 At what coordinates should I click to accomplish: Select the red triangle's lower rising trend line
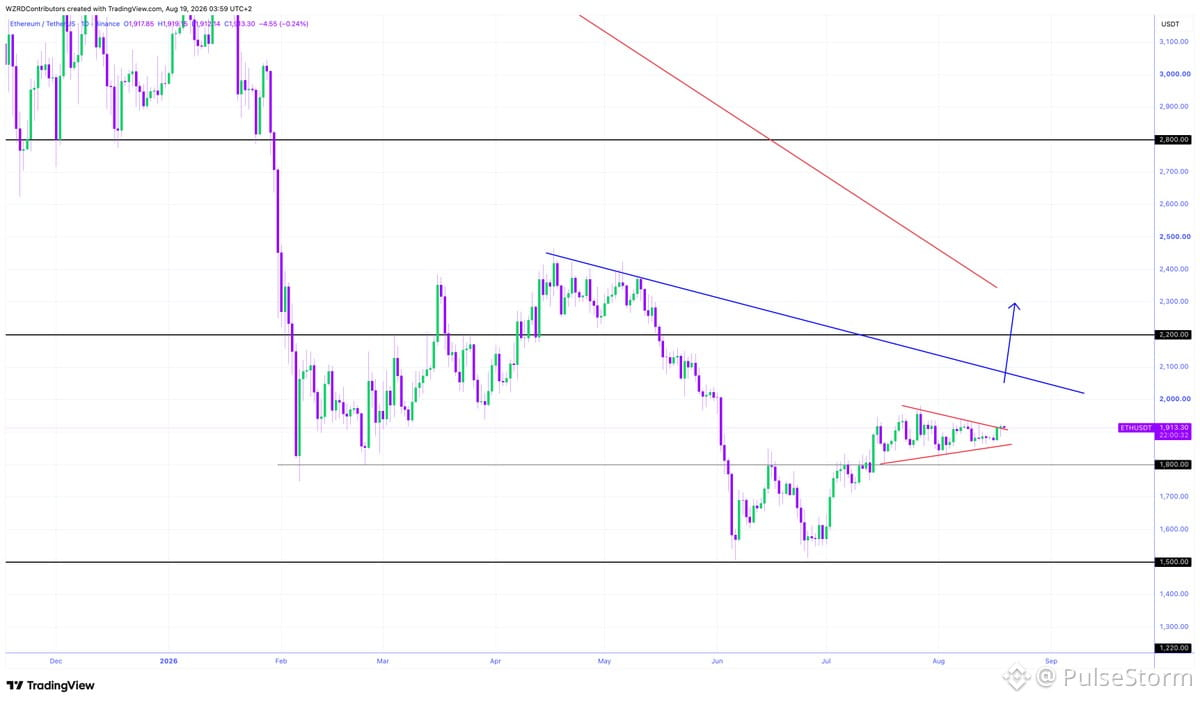(945, 454)
